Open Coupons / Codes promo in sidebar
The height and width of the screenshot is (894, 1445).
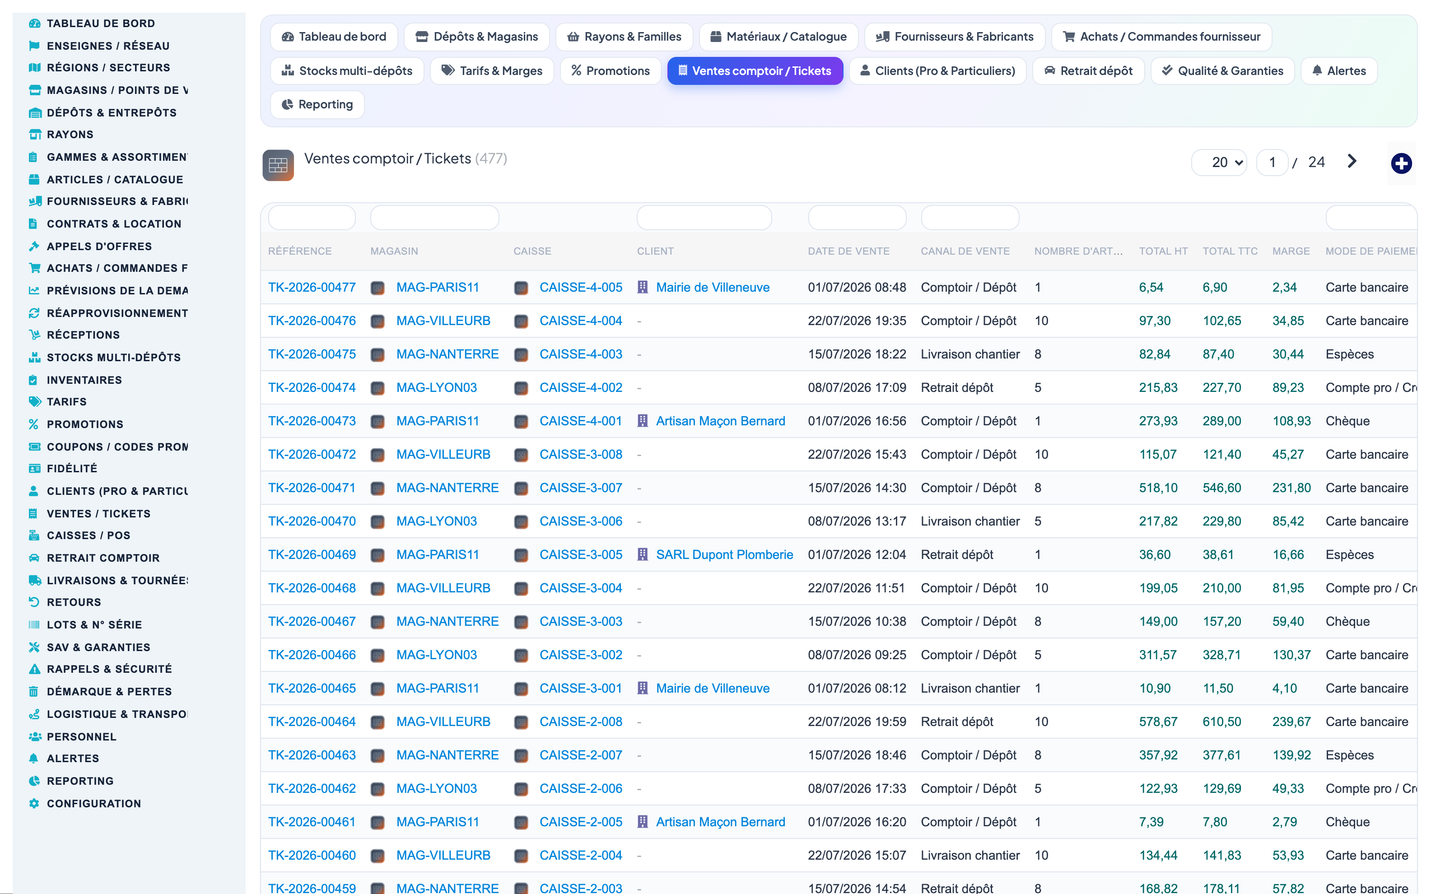coord(117,447)
